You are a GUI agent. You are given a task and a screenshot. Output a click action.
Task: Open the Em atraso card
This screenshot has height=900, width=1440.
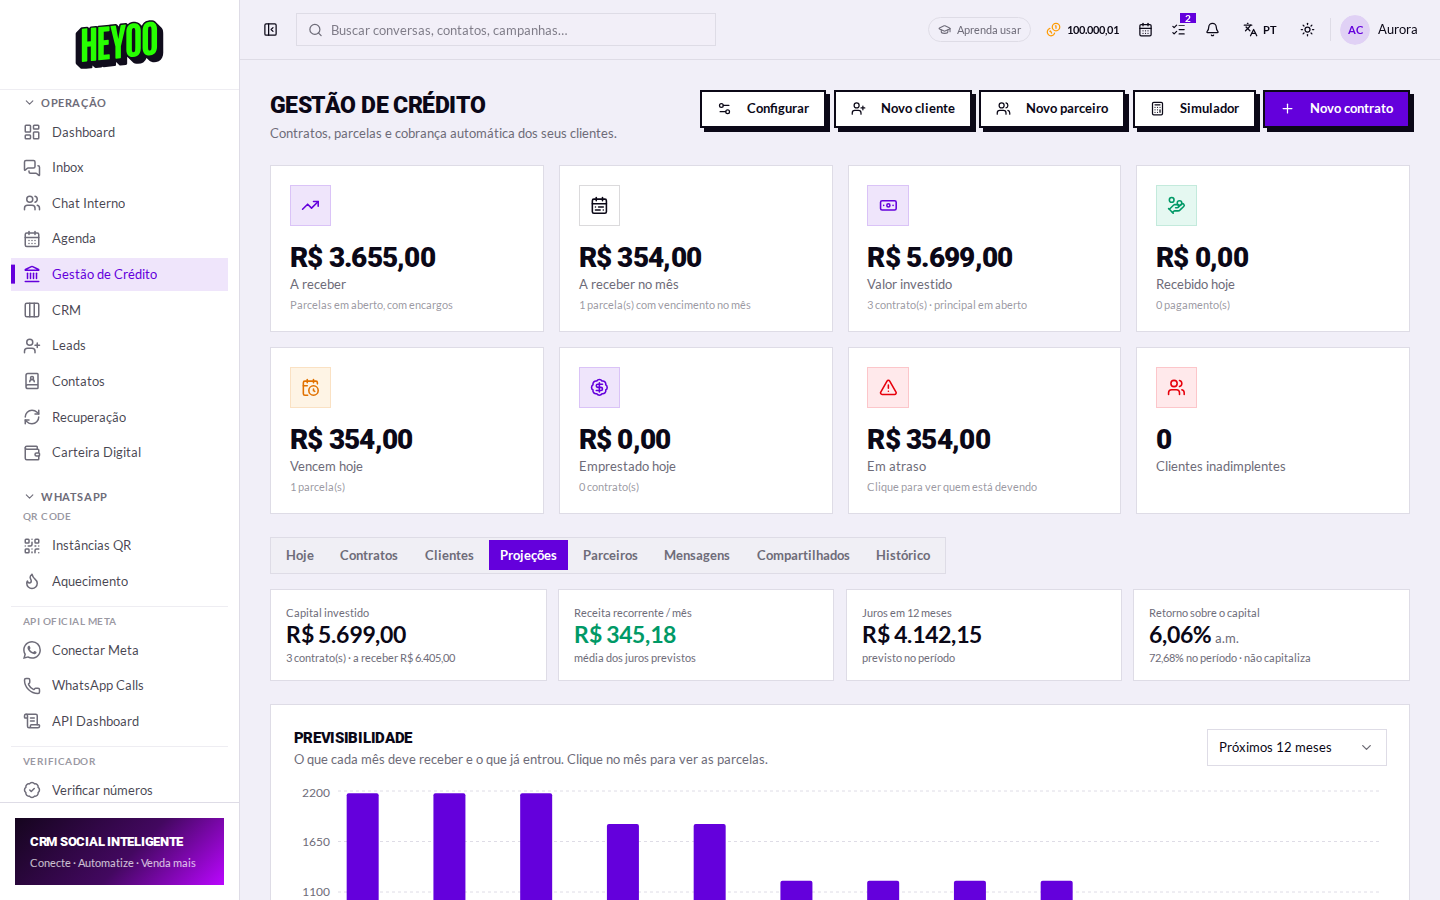pyautogui.click(x=984, y=430)
